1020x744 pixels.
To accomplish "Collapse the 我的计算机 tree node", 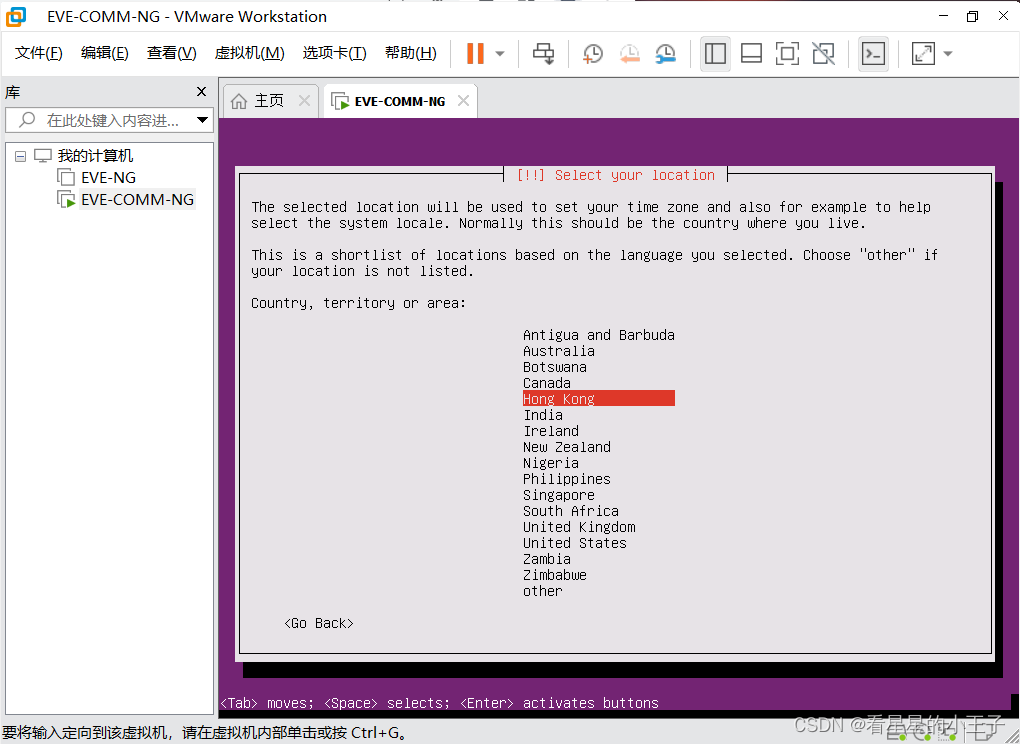I will pyautogui.click(x=20, y=156).
